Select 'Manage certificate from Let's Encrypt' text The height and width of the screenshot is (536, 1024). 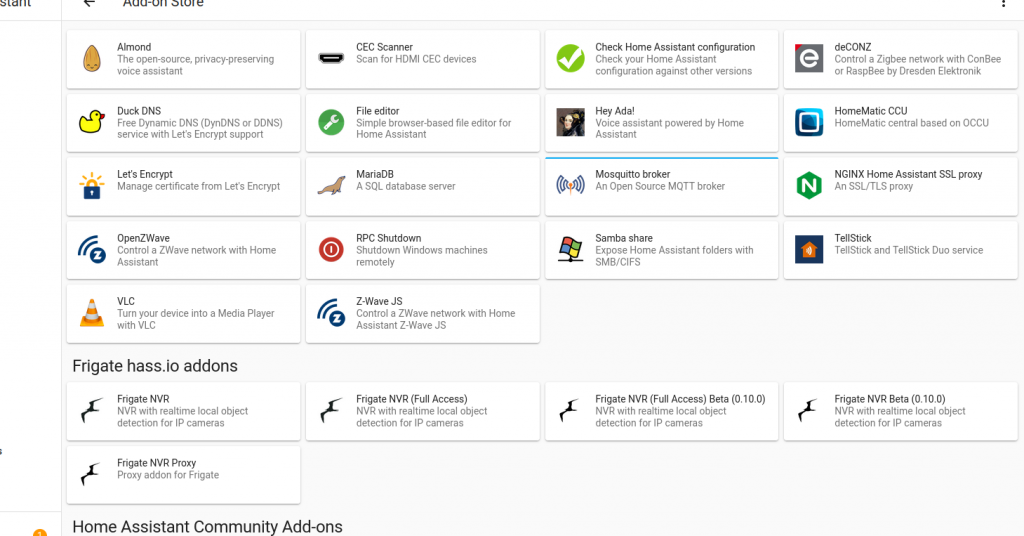(199, 186)
